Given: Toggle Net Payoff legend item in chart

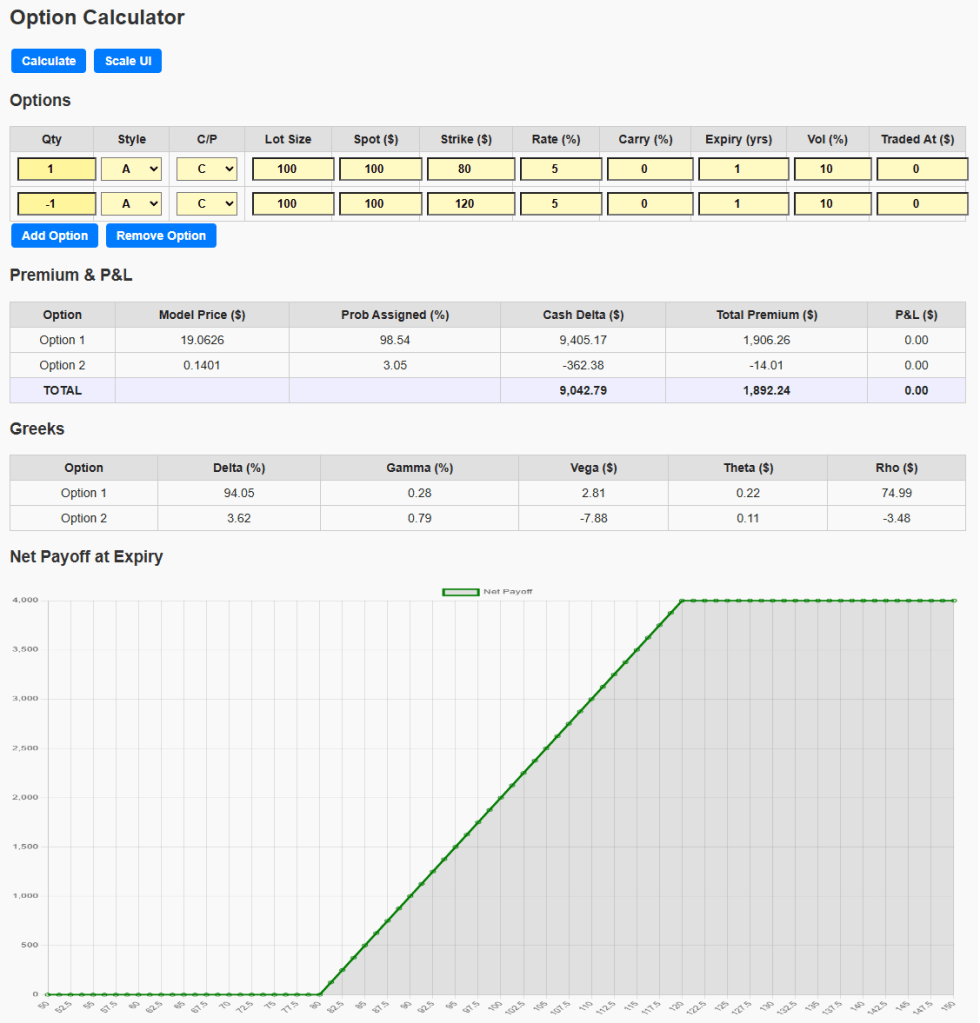Looking at the screenshot, I should (x=488, y=592).
